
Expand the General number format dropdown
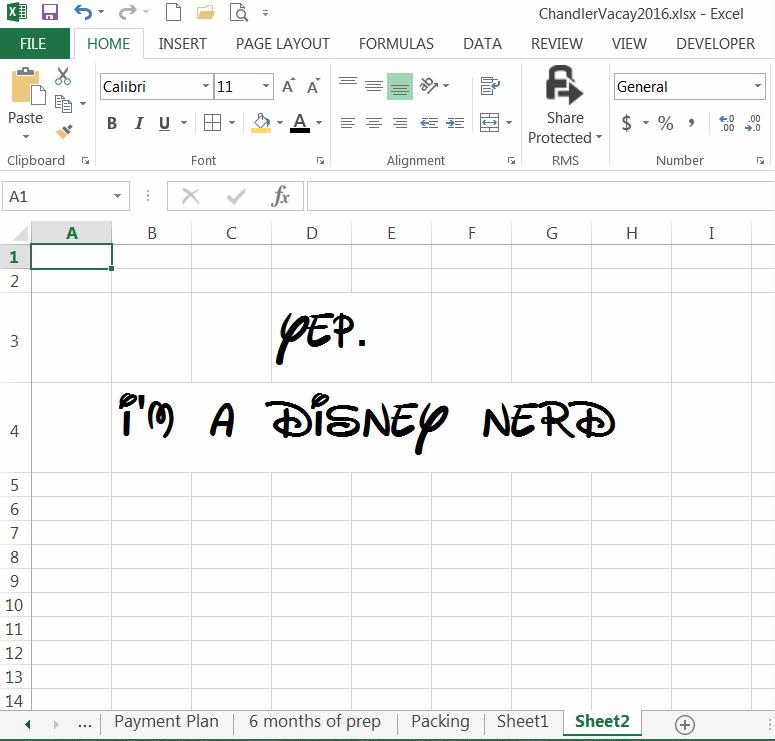[x=758, y=86]
